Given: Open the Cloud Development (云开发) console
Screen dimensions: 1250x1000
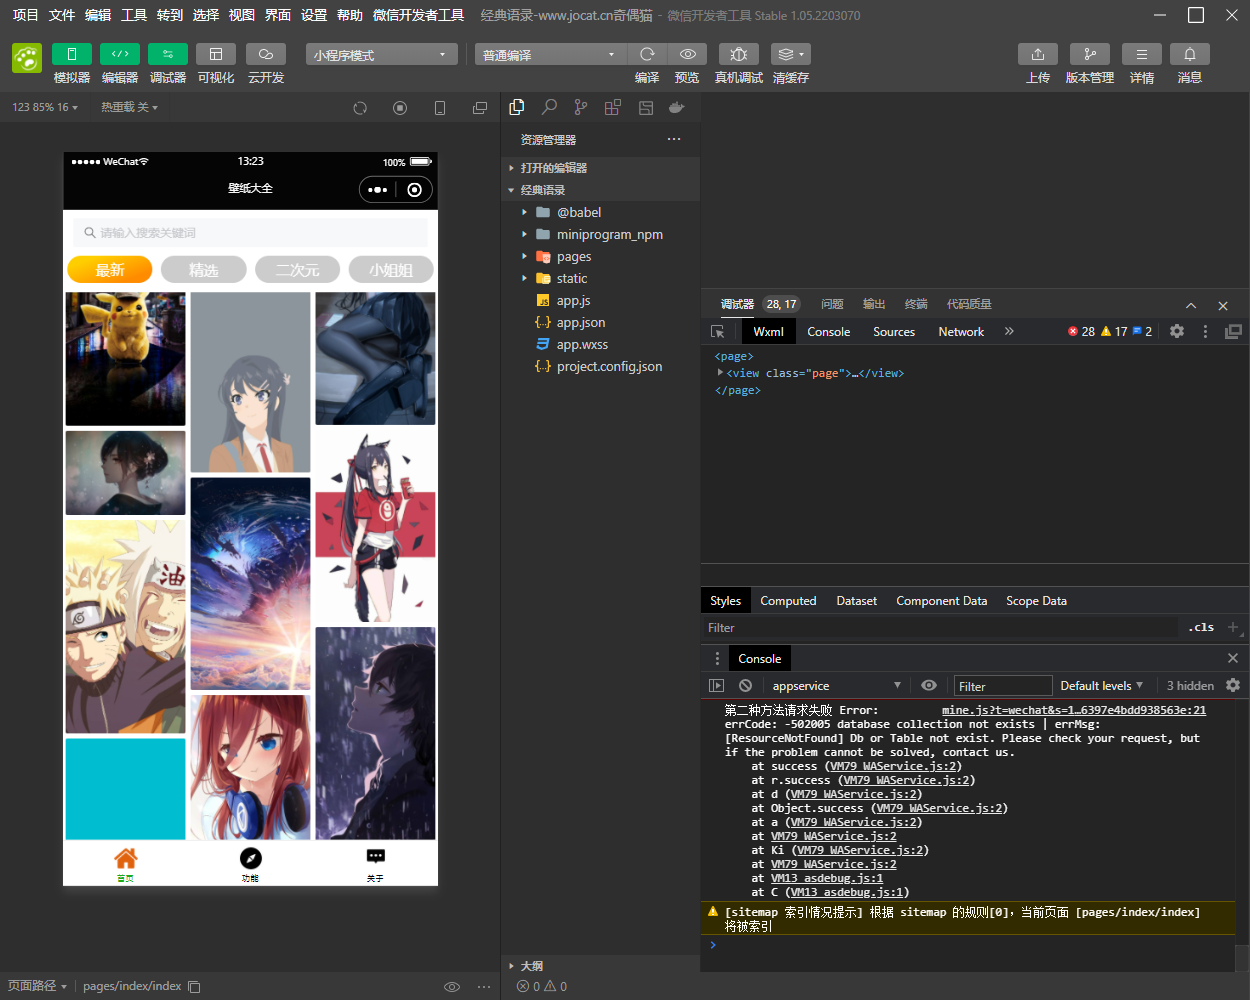Looking at the screenshot, I should 266,54.
